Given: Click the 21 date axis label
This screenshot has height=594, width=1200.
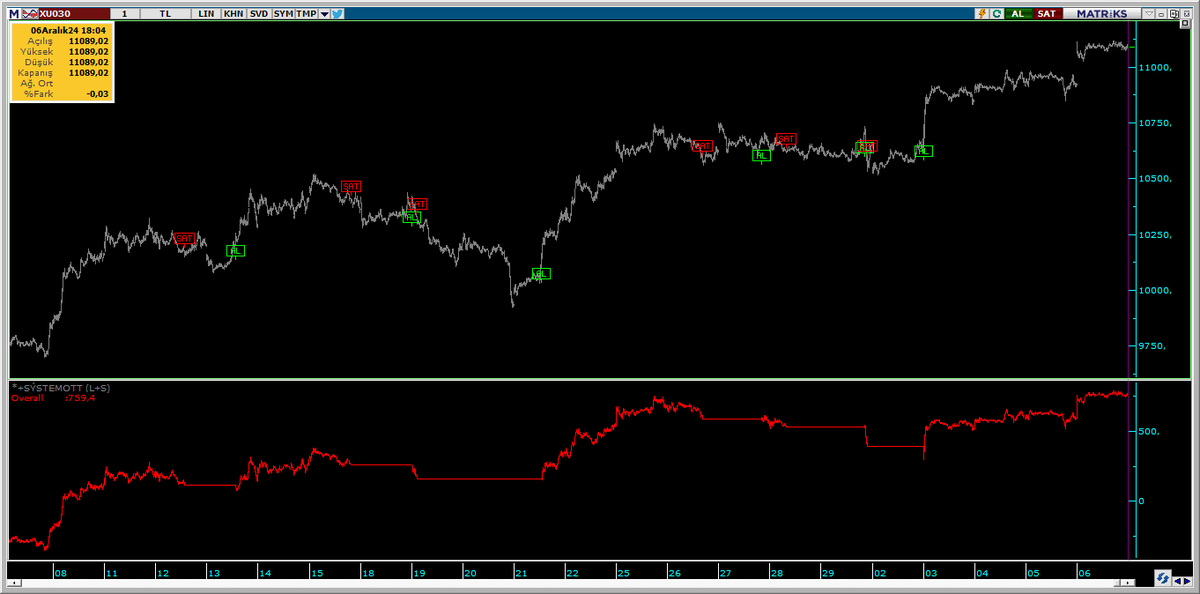Looking at the screenshot, I should coord(521,573).
